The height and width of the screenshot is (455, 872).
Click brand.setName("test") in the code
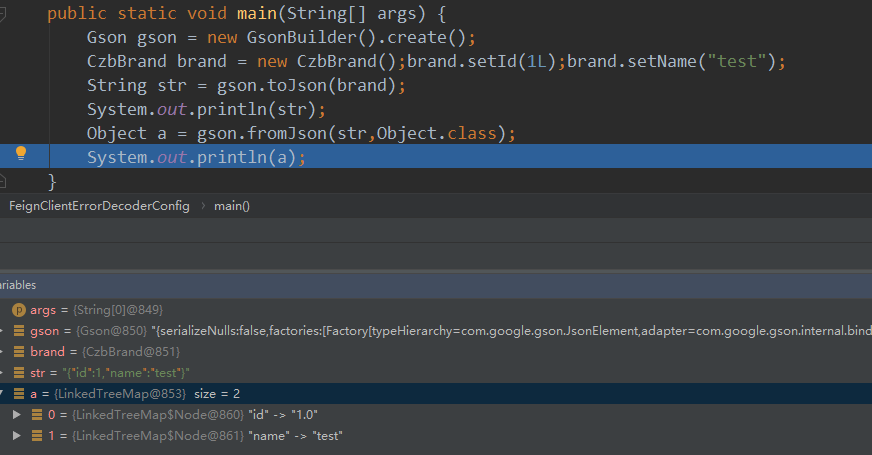pyautogui.click(x=672, y=61)
